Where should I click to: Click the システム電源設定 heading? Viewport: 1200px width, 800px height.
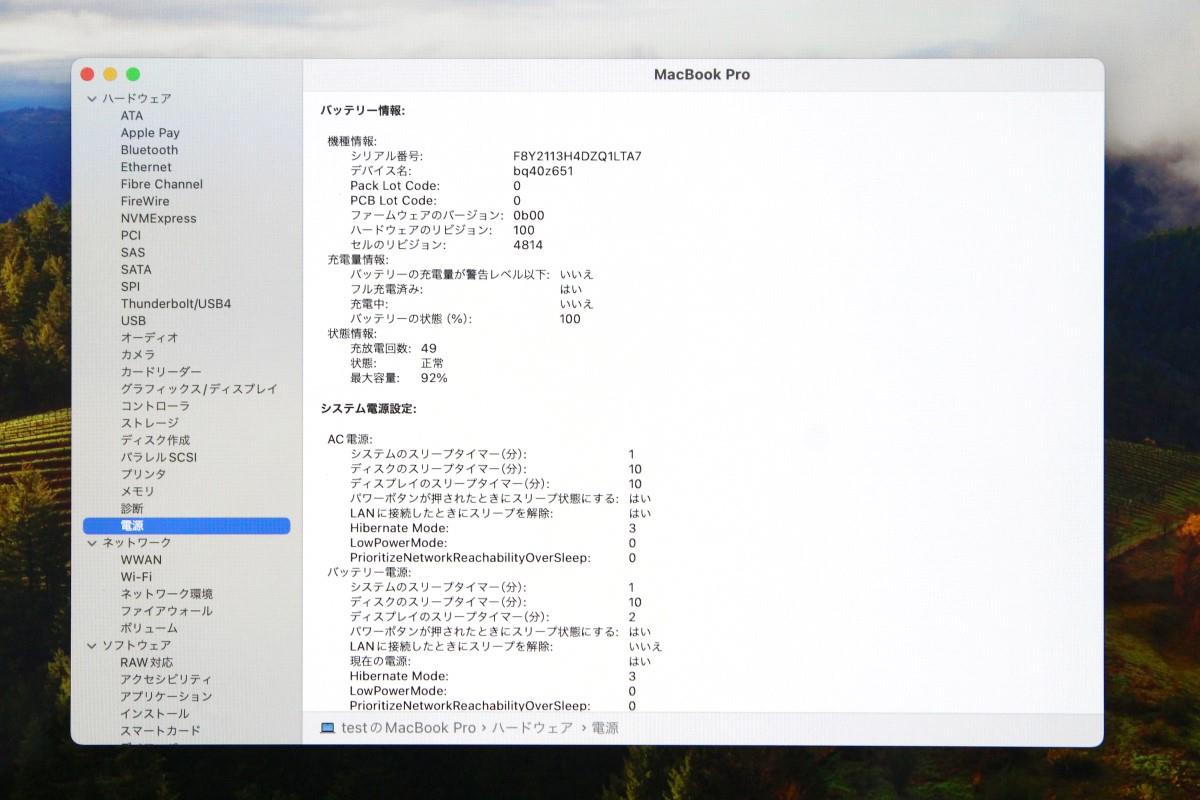[x=369, y=409]
